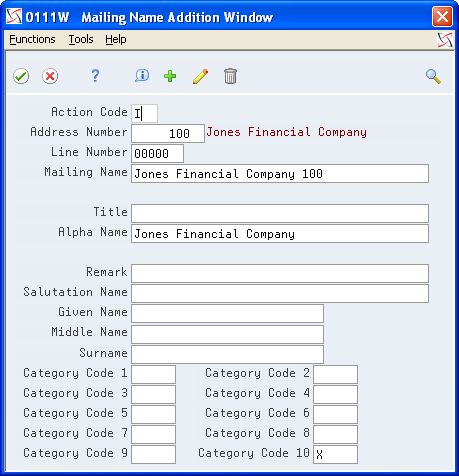Click the Title input field
The width and height of the screenshot is (459, 476).
point(280,213)
